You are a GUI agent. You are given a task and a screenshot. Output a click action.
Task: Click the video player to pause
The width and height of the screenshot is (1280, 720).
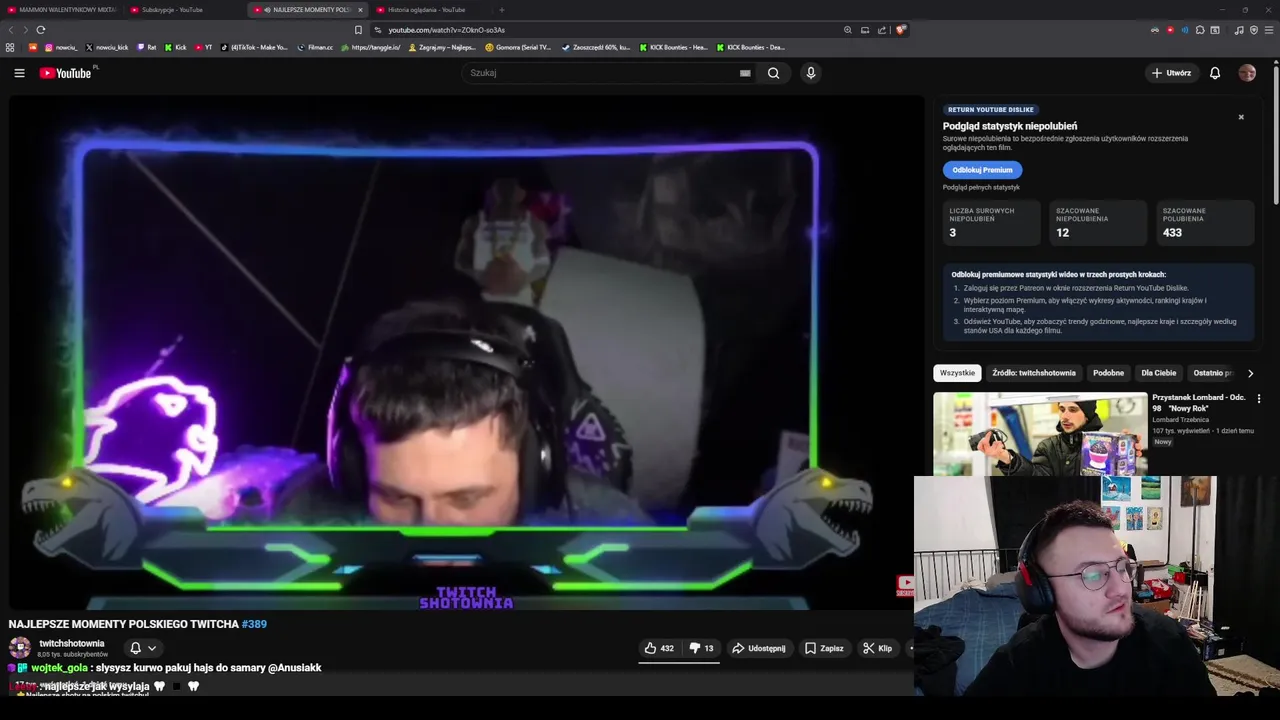tap(466, 352)
